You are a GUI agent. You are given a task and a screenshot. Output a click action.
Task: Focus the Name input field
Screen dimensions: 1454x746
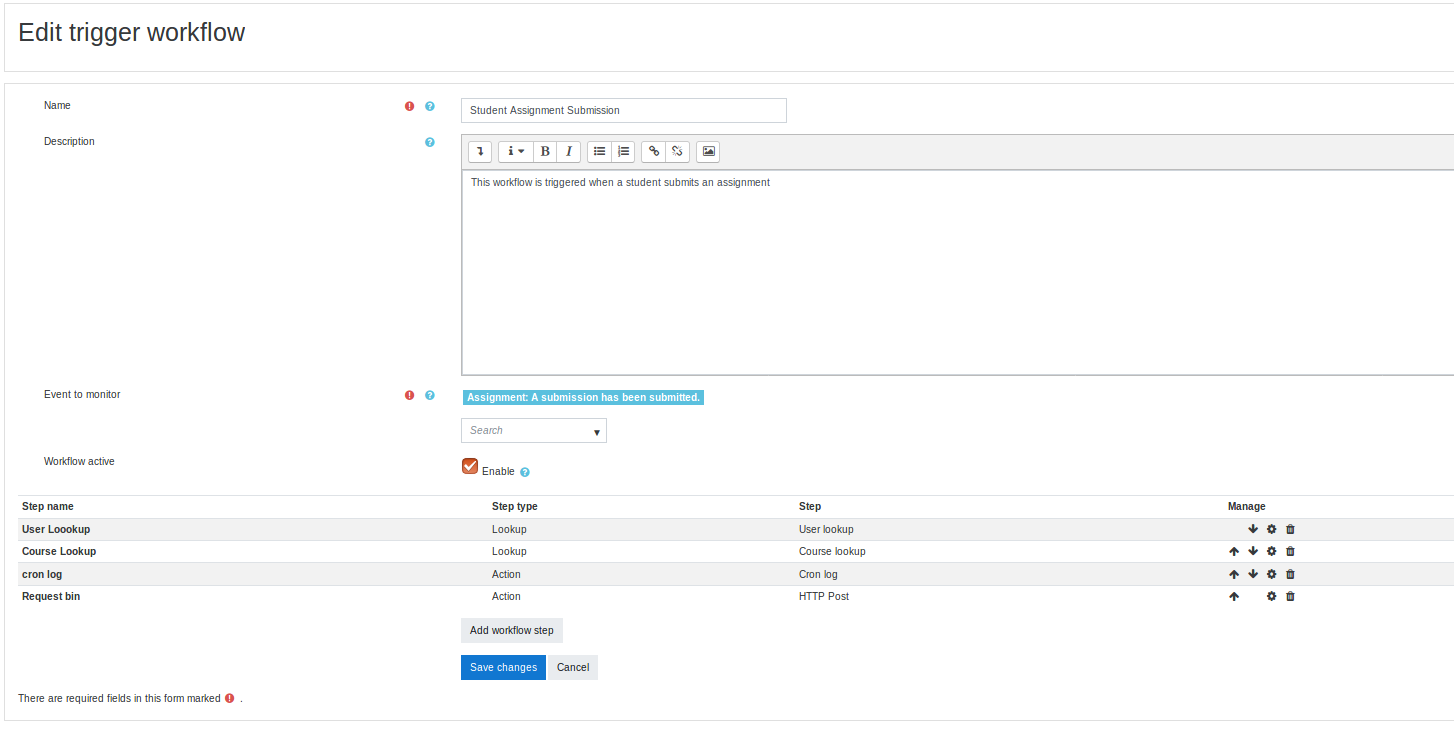[x=624, y=110]
